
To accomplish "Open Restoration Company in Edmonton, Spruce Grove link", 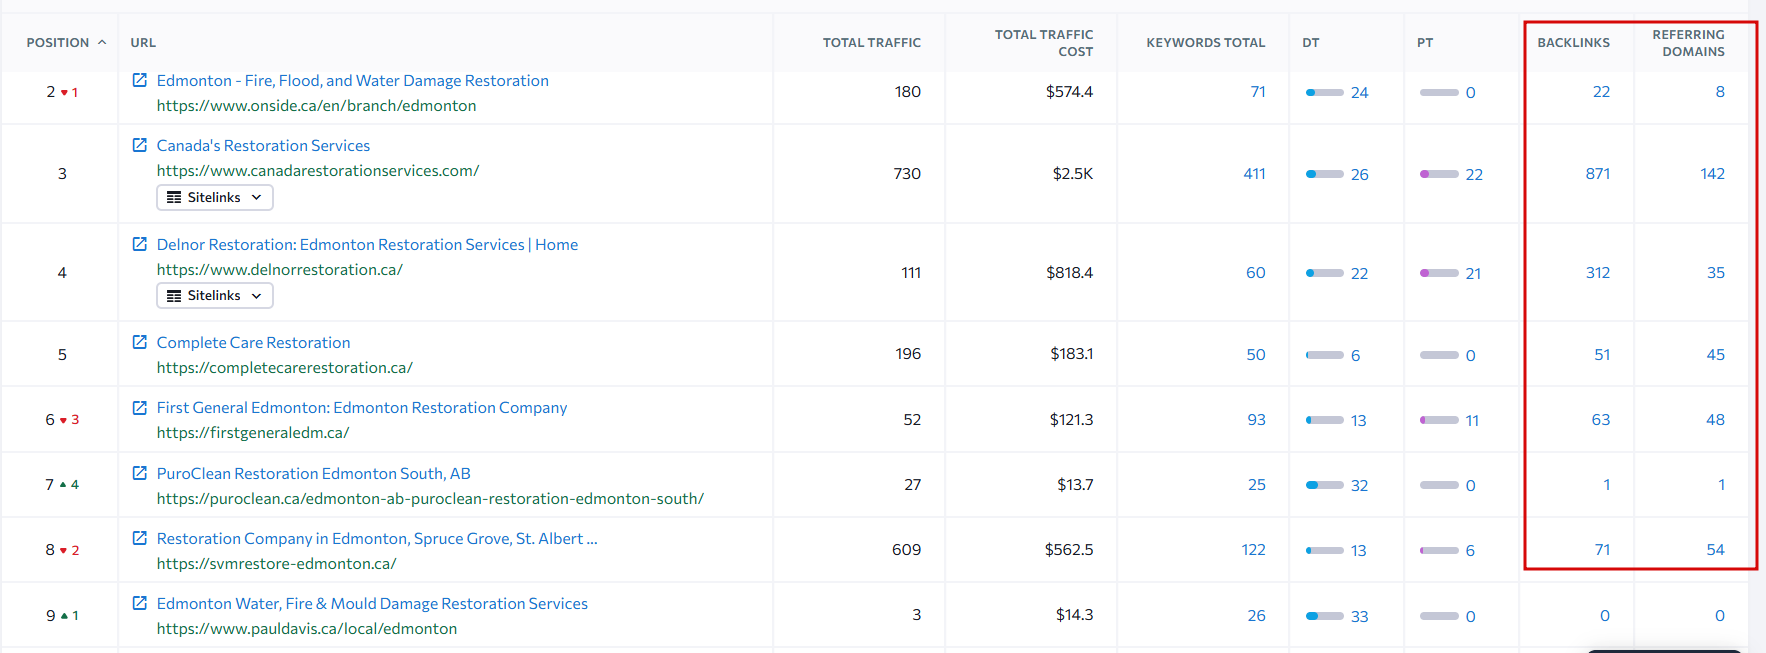I will coord(377,538).
